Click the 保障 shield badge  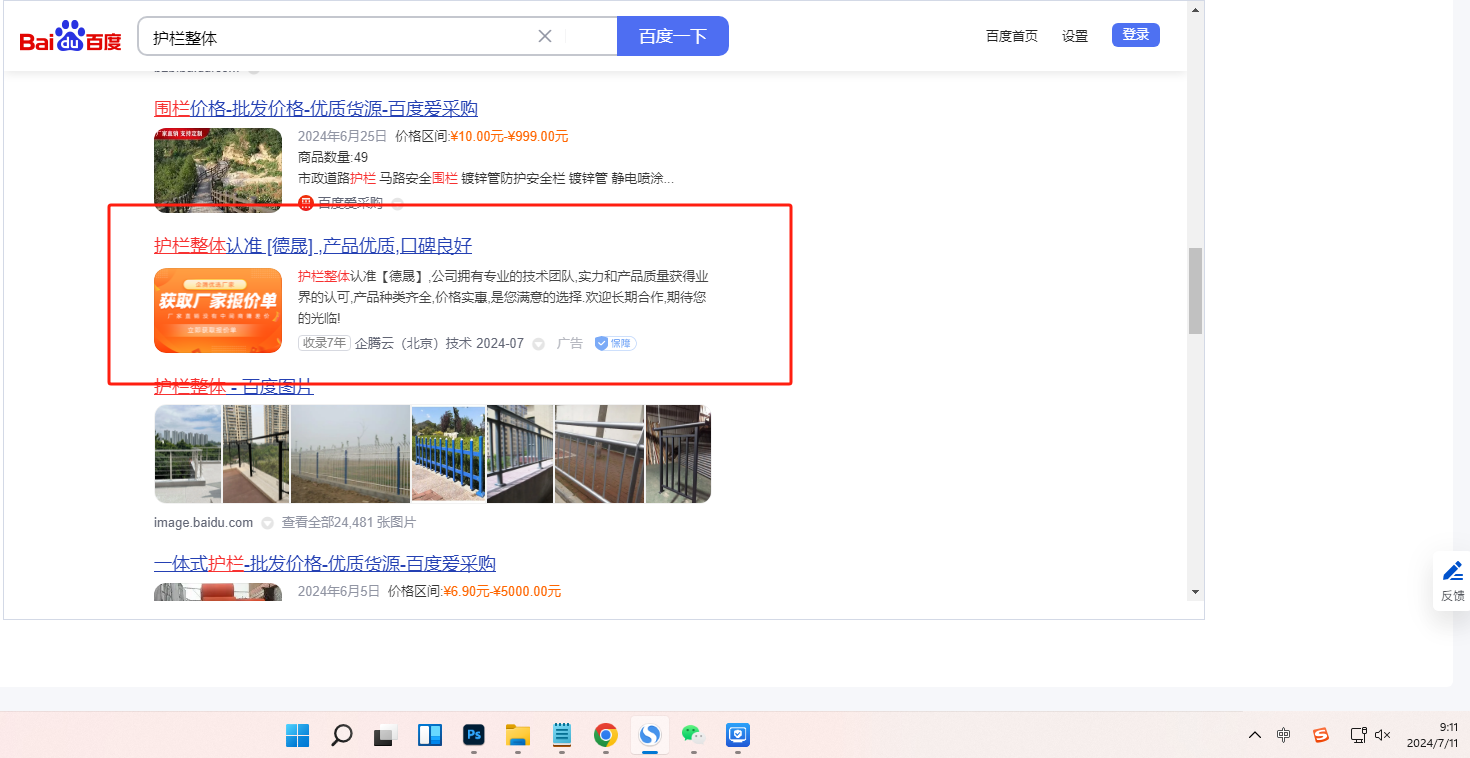[x=615, y=343]
